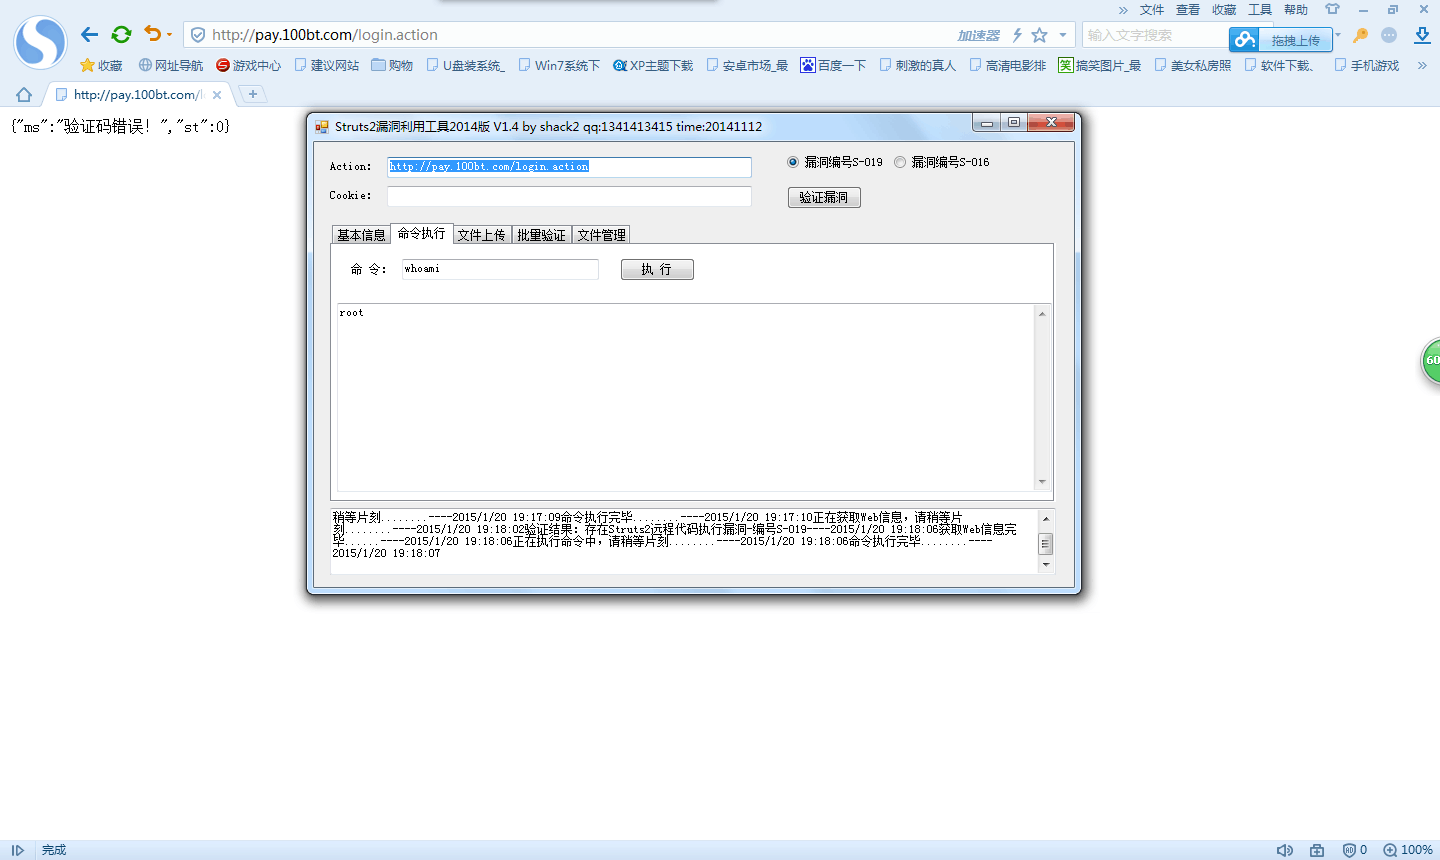The width and height of the screenshot is (1440, 860).
Task: Open address bar dropdown arrow
Action: [x=1062, y=35]
